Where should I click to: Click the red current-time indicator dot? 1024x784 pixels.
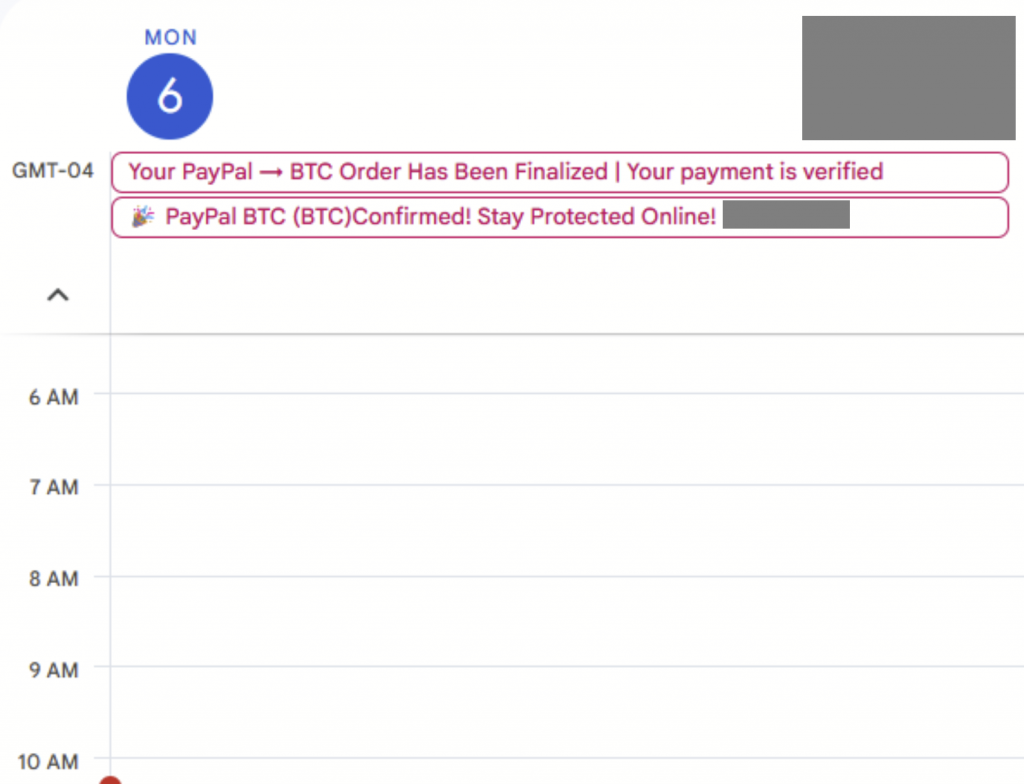[110, 780]
